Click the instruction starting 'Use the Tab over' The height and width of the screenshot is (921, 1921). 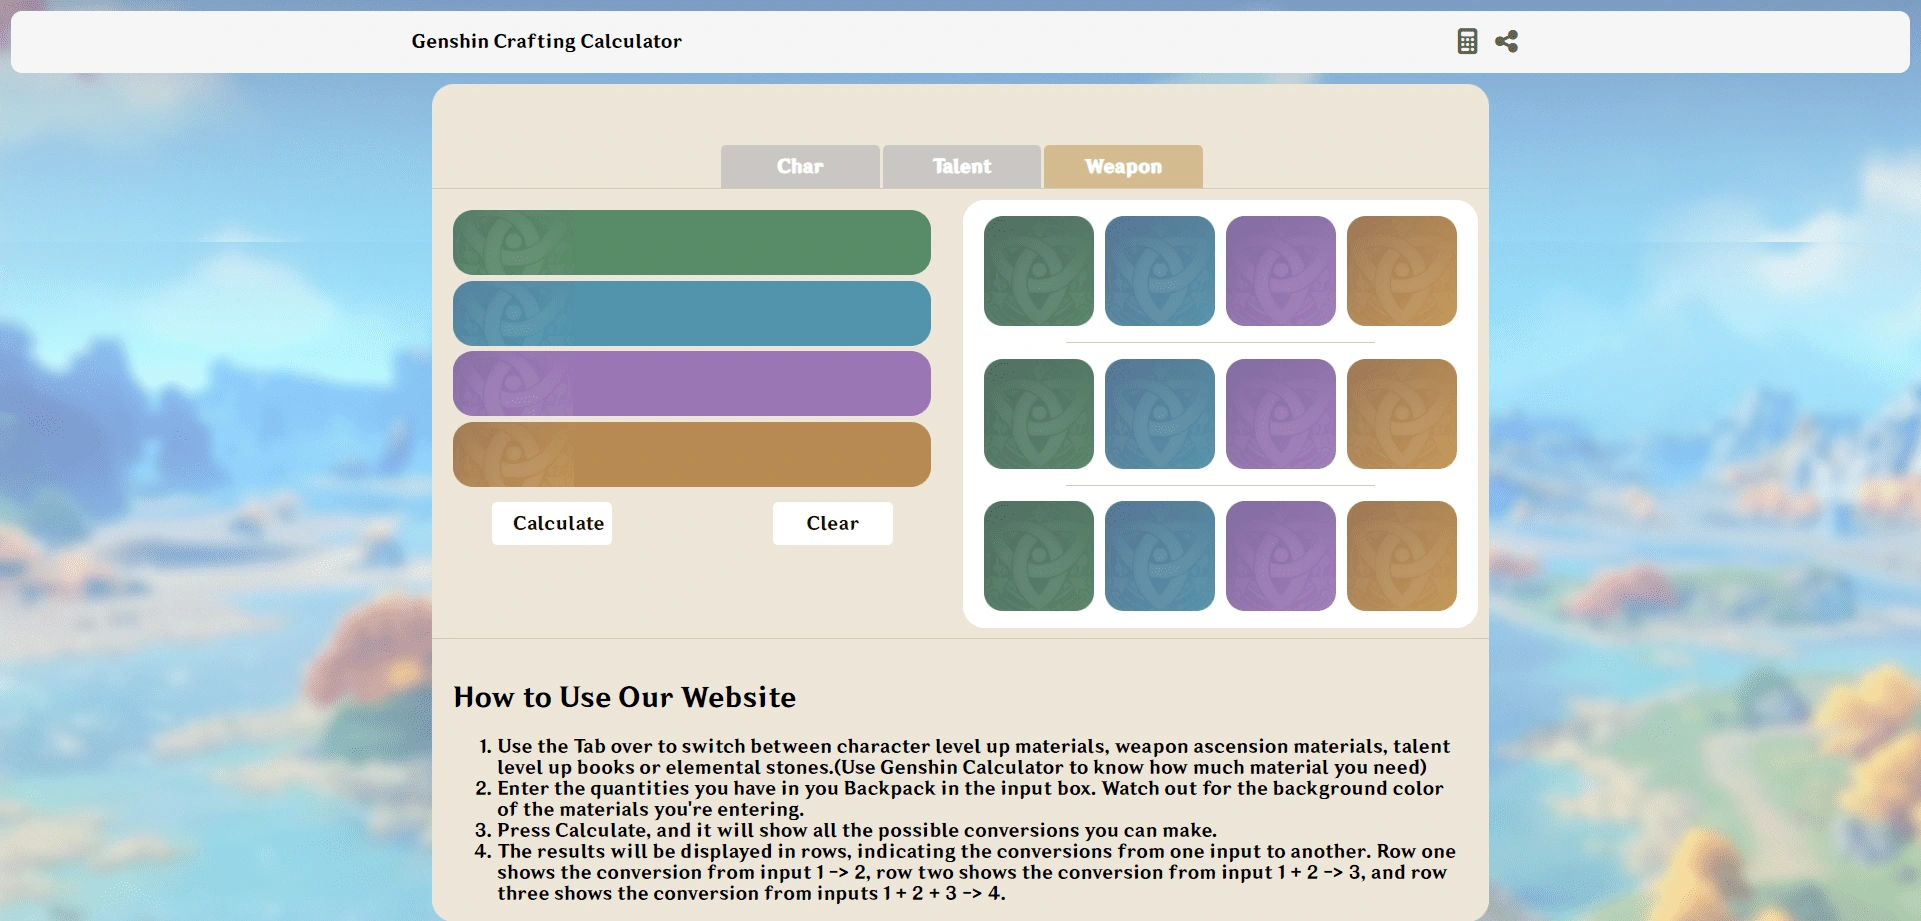974,757
